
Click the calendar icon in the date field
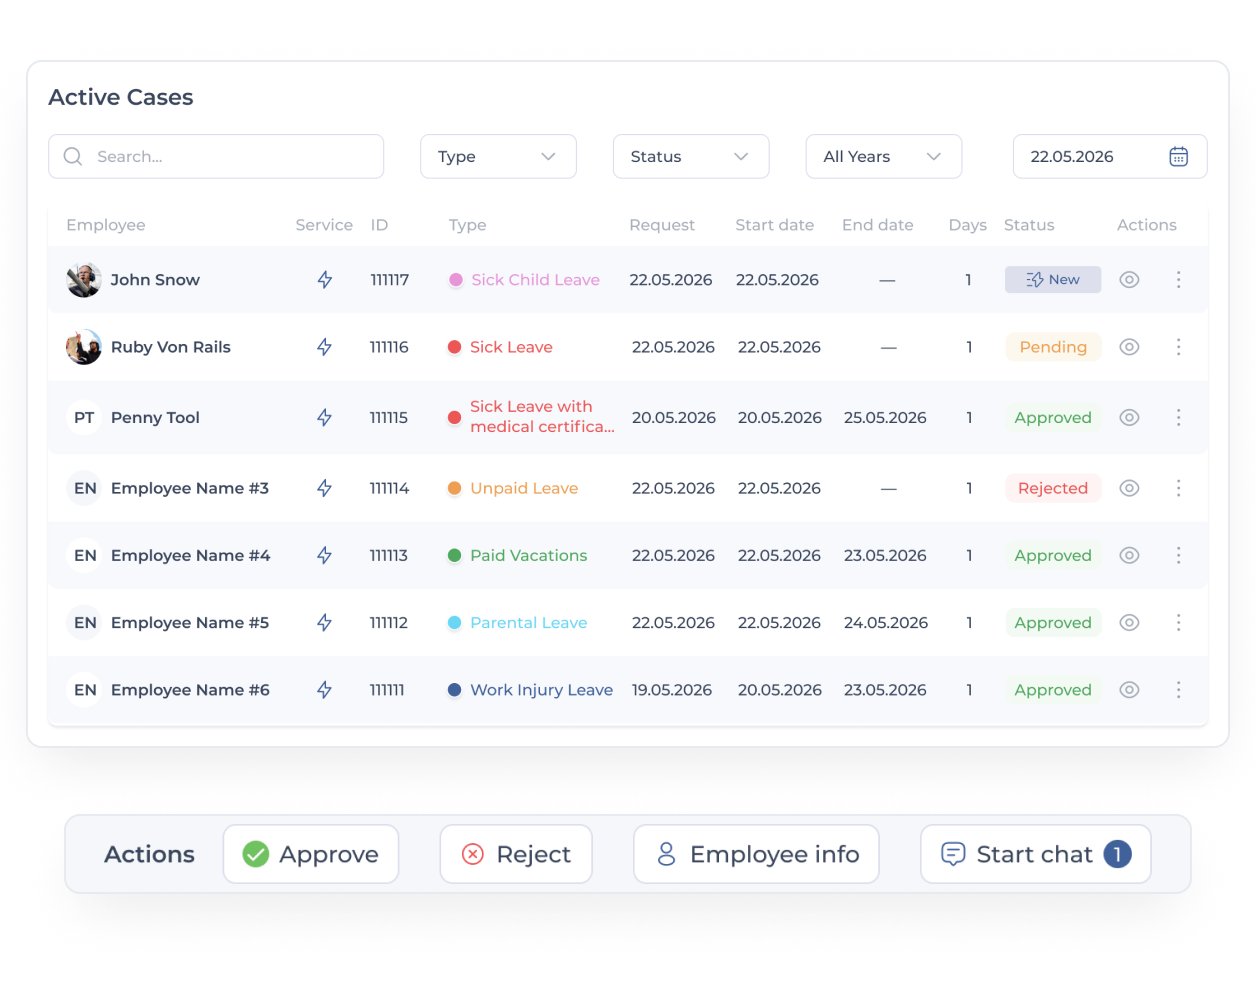click(x=1178, y=157)
